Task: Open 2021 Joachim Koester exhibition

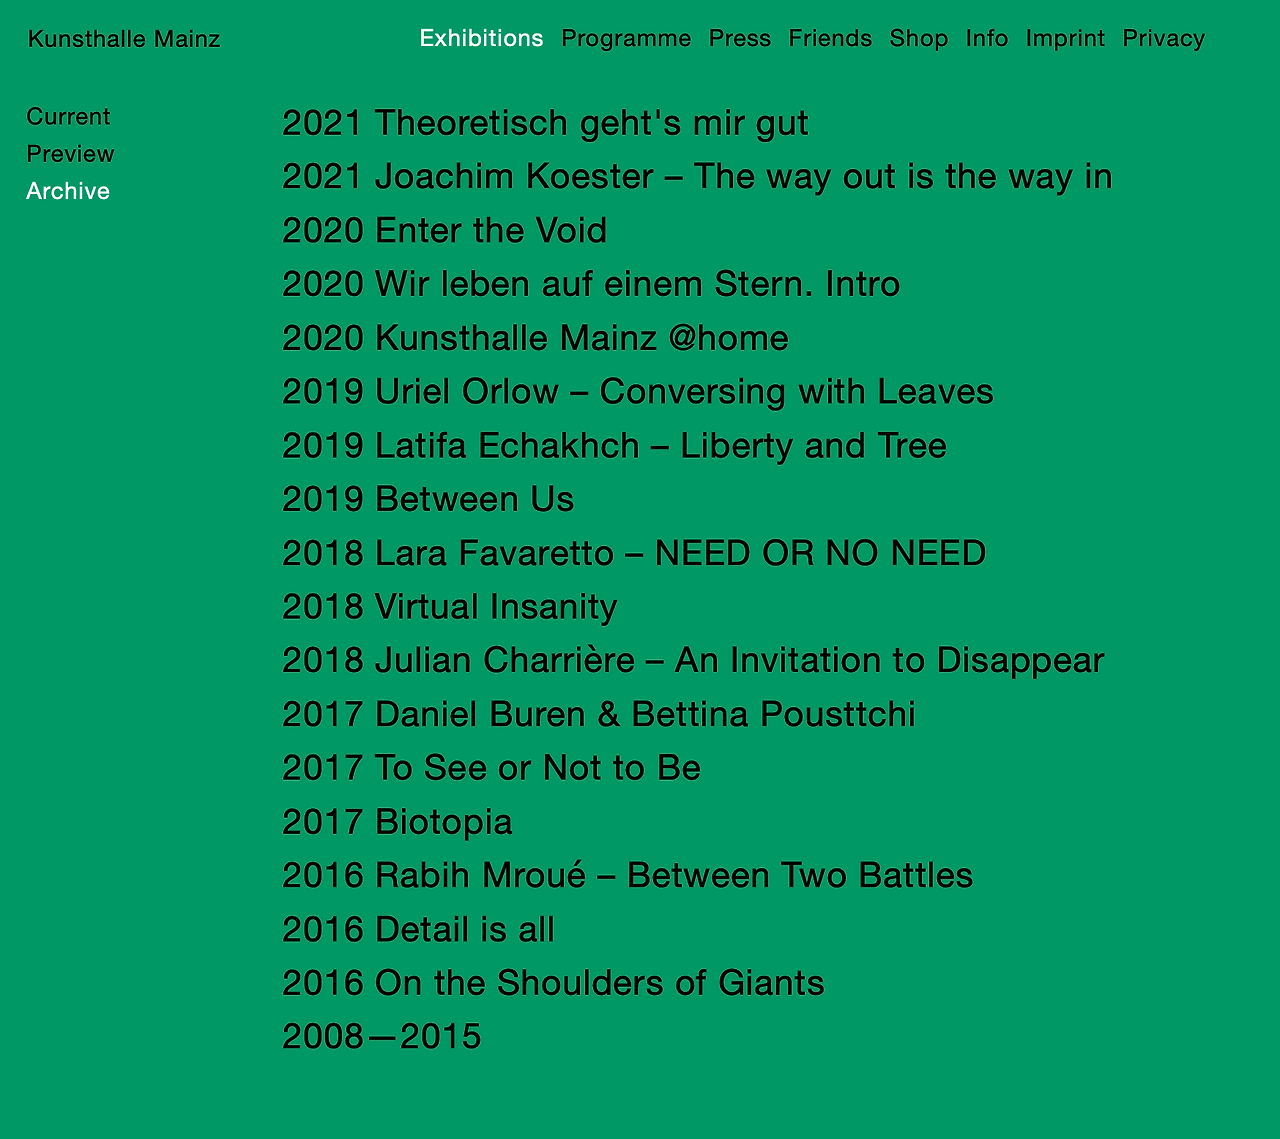Action: click(x=697, y=177)
